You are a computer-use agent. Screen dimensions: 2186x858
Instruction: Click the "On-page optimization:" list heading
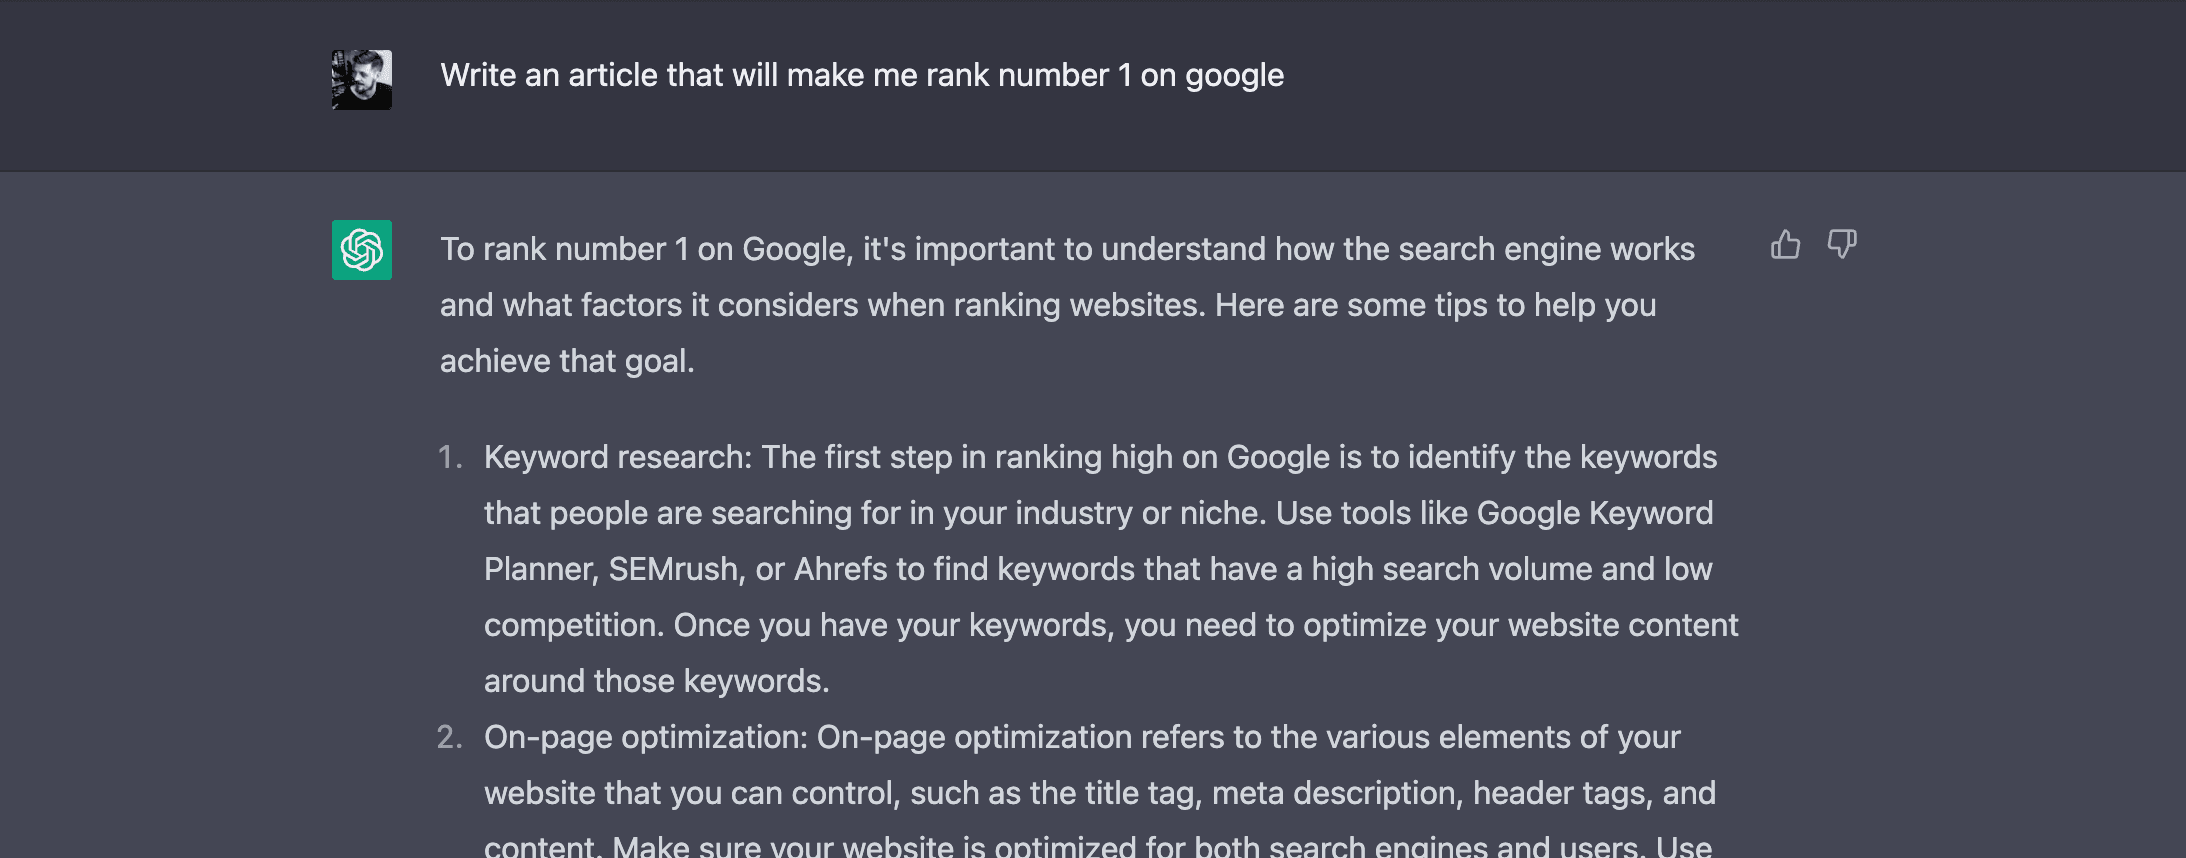645,738
